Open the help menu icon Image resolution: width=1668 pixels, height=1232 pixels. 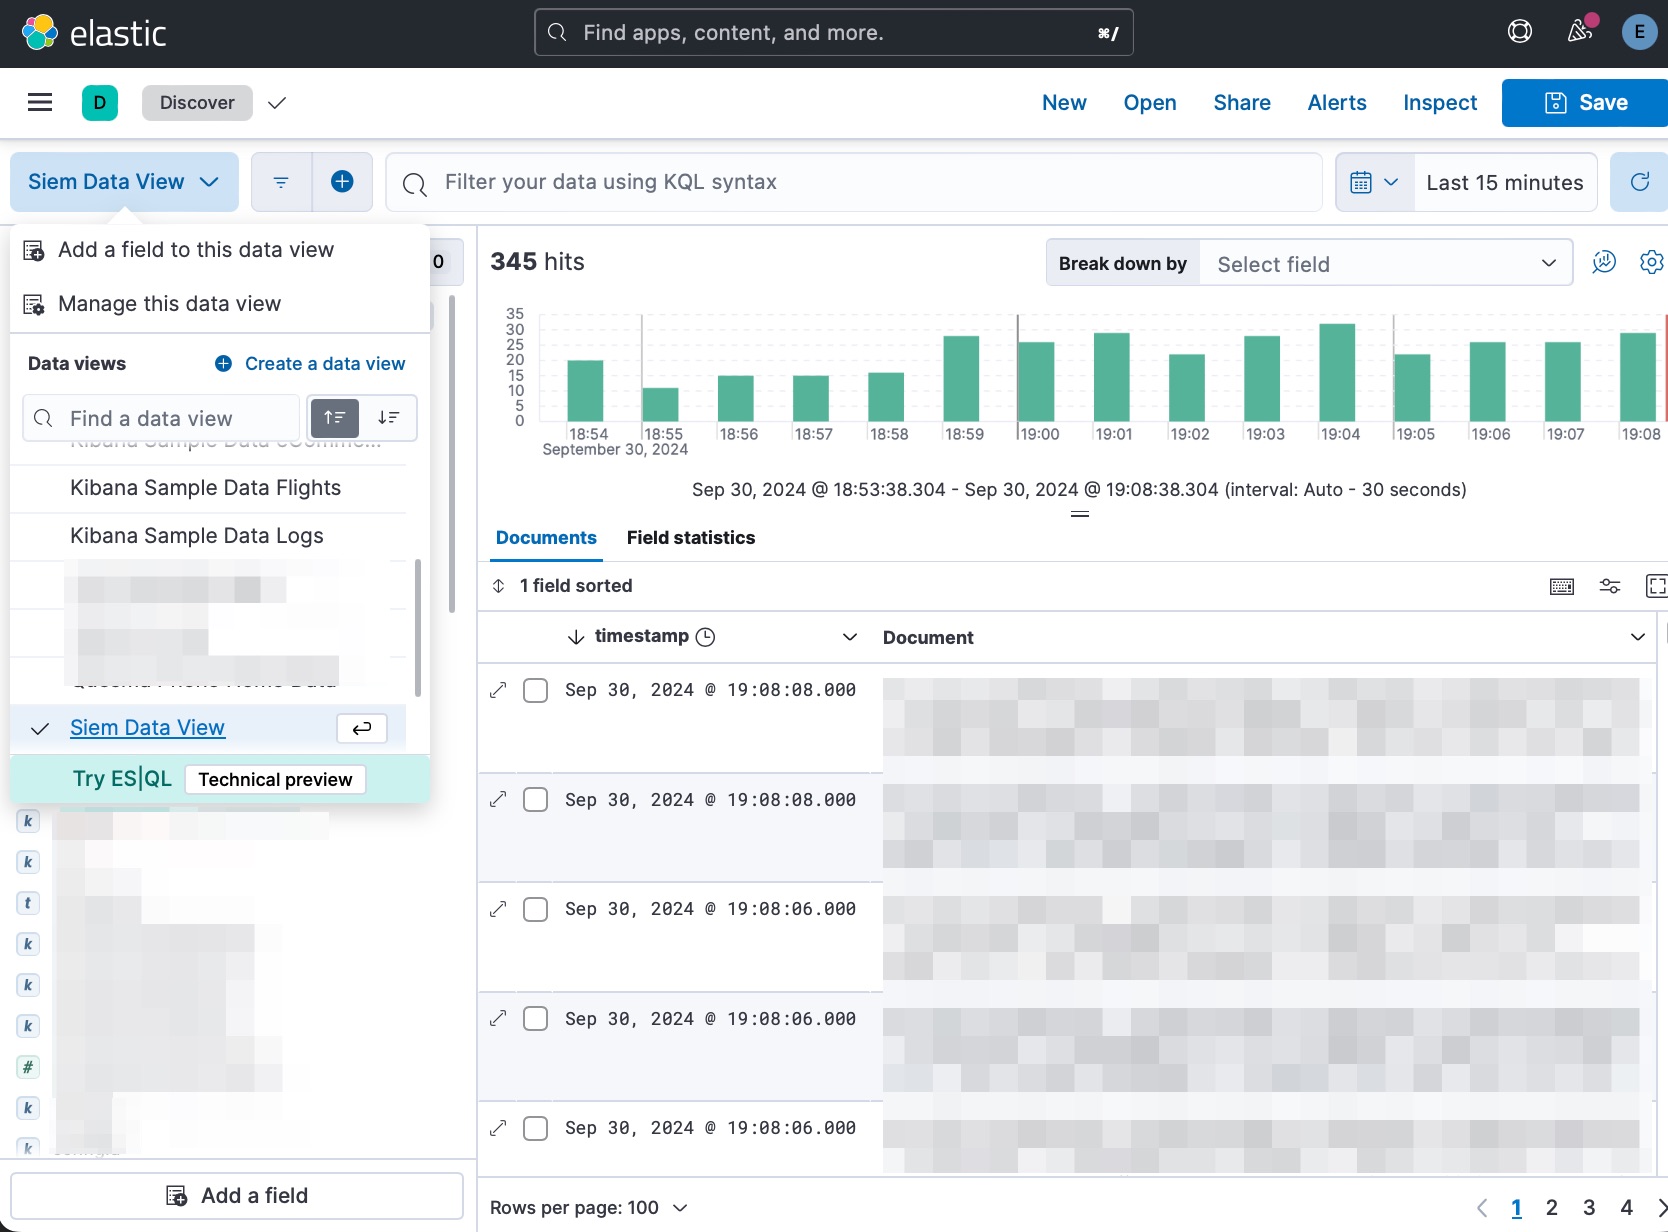pyautogui.click(x=1519, y=32)
